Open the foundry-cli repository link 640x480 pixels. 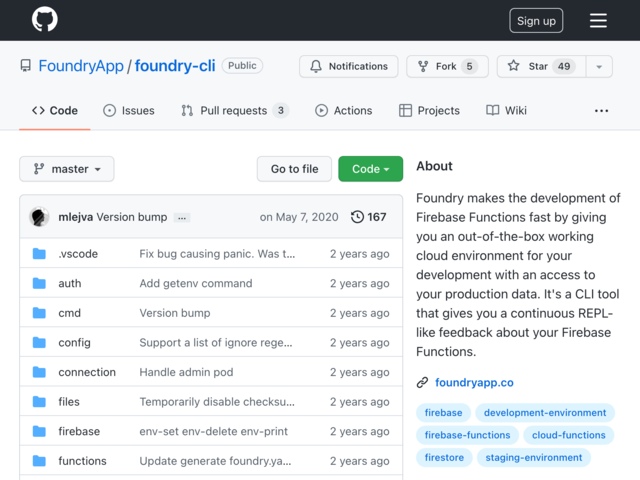click(x=175, y=66)
